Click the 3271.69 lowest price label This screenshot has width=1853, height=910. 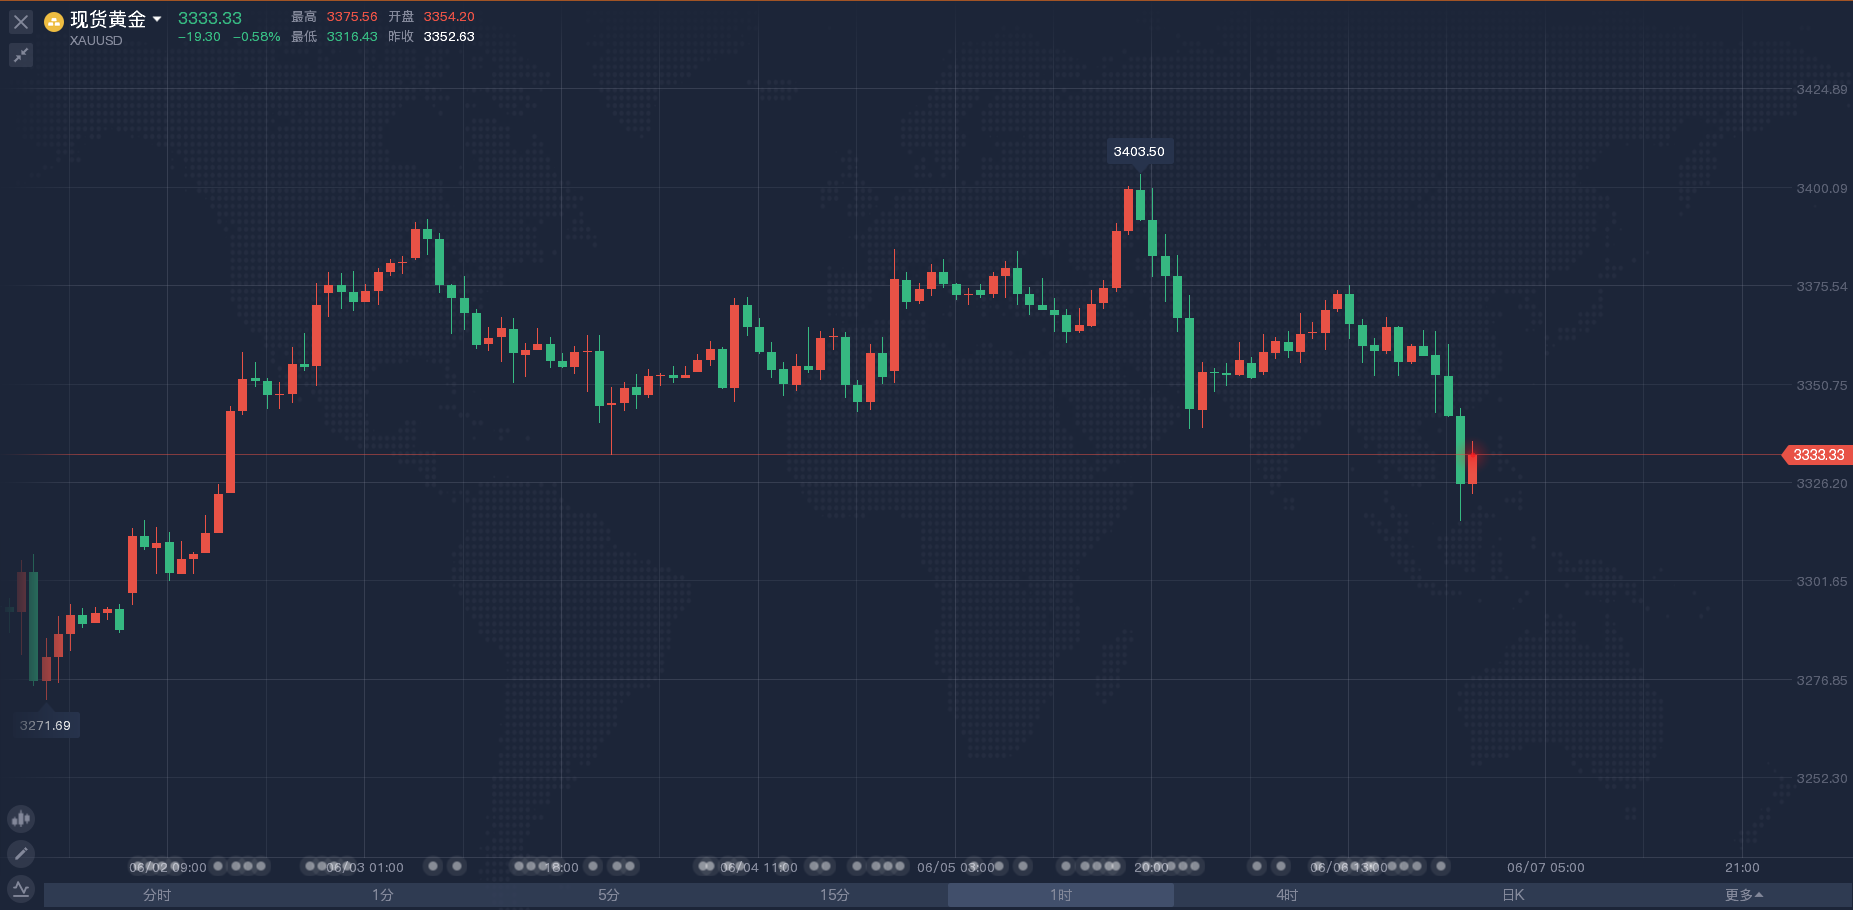pos(46,725)
